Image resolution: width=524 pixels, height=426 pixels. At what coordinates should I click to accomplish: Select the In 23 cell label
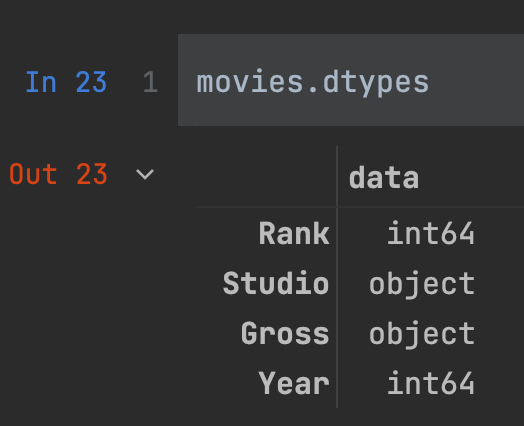point(66,82)
